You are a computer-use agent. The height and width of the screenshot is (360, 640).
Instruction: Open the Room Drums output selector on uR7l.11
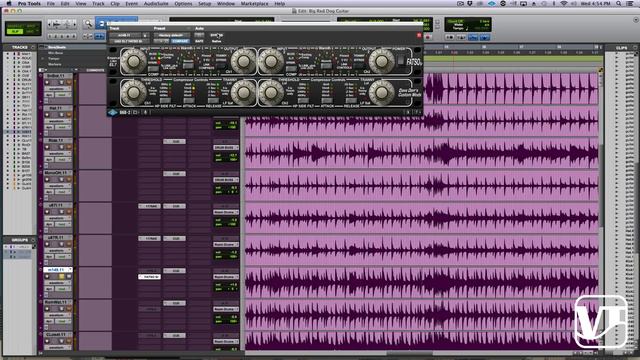pos(226,212)
